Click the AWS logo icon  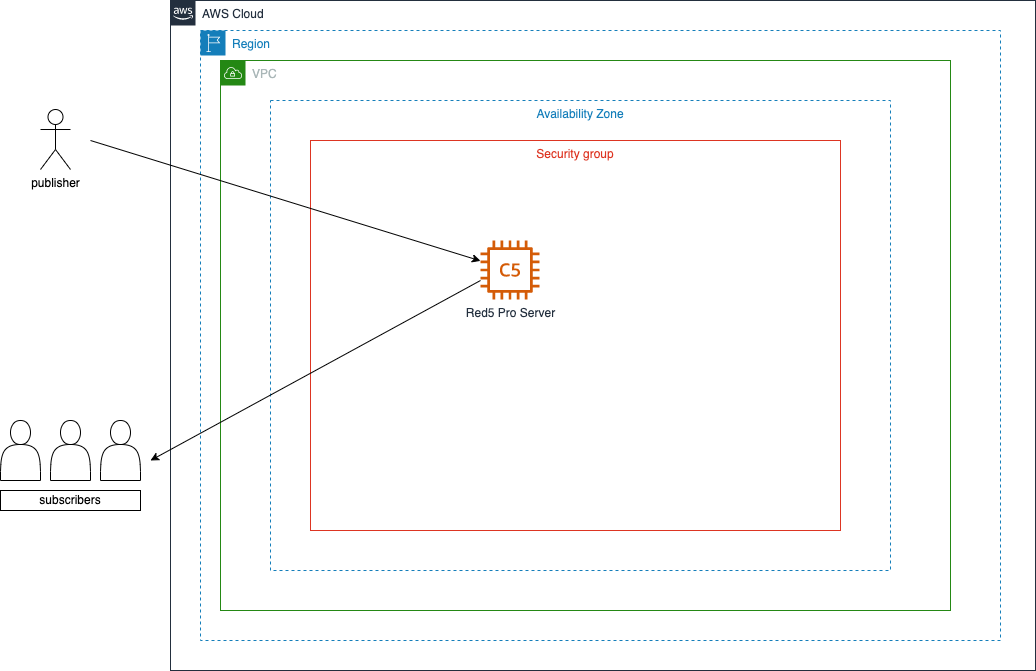click(x=183, y=13)
